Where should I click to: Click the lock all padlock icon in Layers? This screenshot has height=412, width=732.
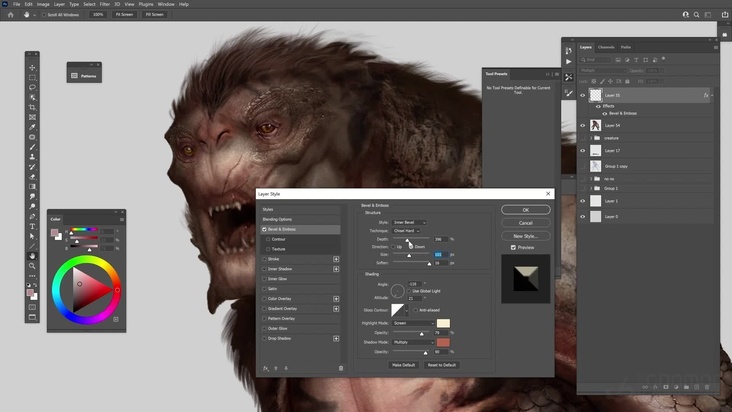pos(627,81)
